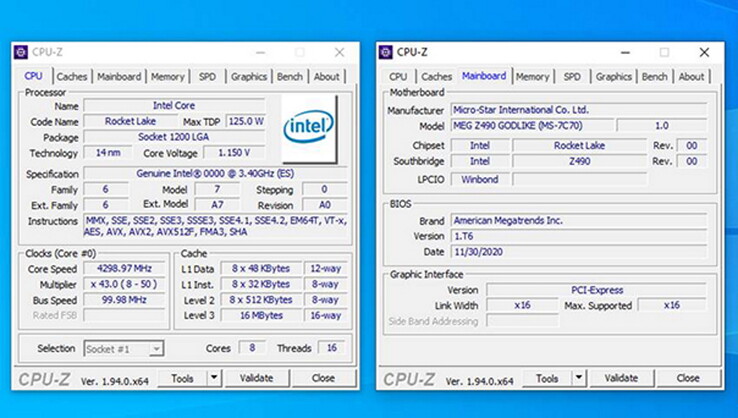Click the Cores value '8'
738x418 pixels.
tap(252, 348)
